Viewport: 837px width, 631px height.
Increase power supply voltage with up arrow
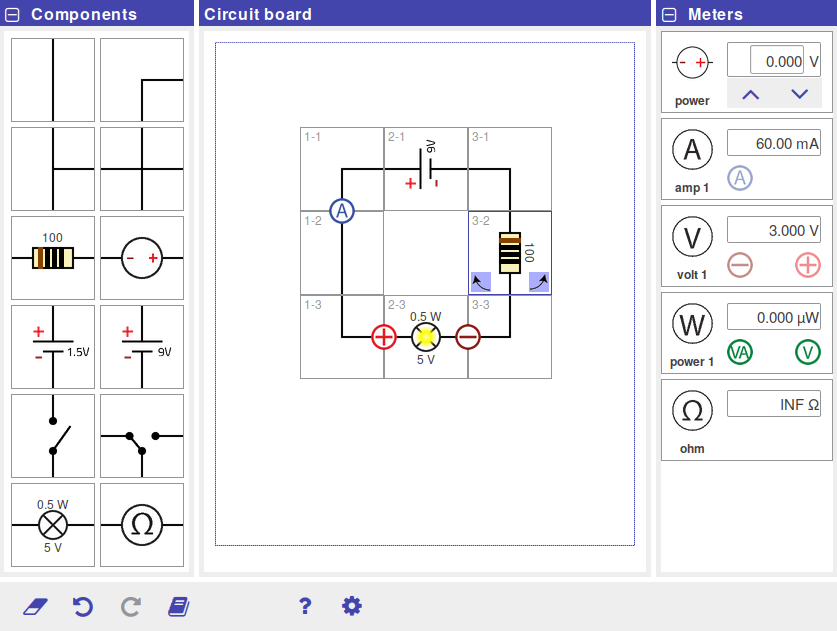[751, 94]
